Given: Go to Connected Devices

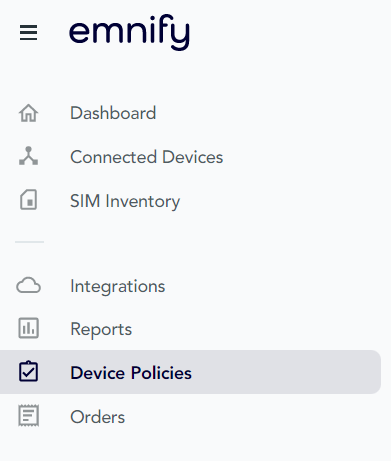Looking at the screenshot, I should [x=146, y=157].
